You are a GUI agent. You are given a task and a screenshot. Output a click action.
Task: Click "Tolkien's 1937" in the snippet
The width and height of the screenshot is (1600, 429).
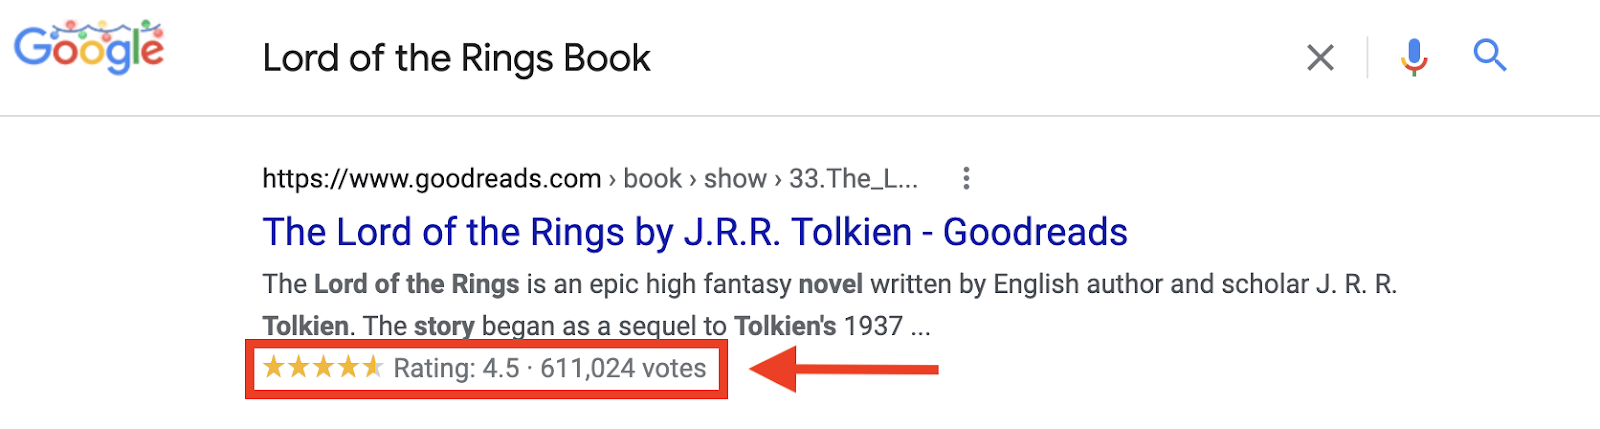pos(818,327)
